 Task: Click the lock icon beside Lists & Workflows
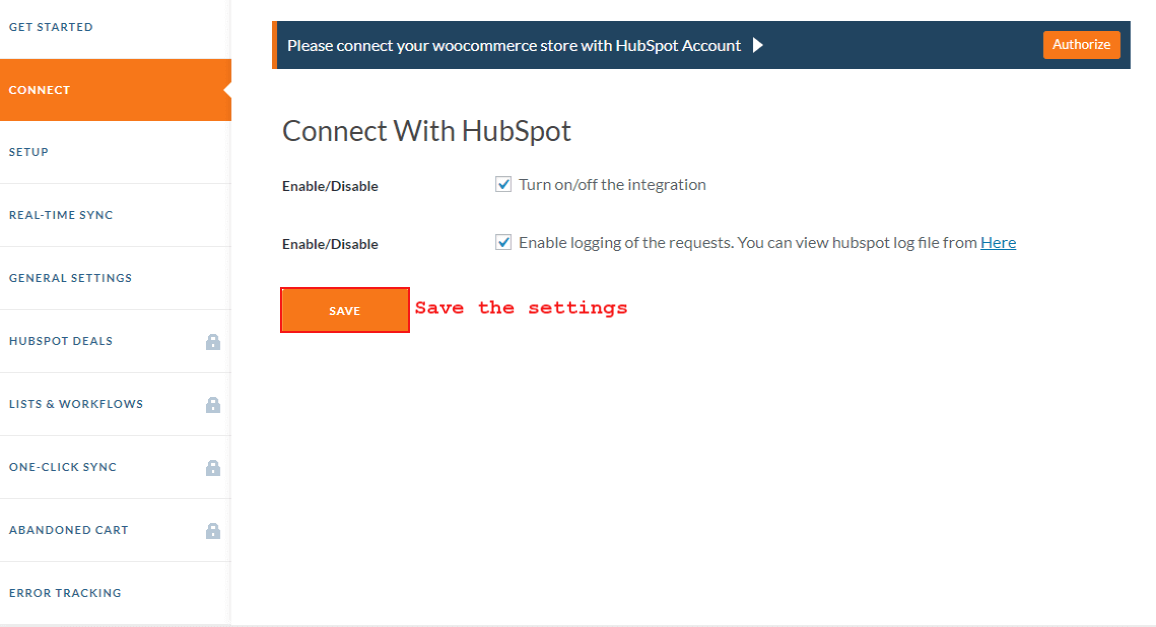[x=213, y=404]
